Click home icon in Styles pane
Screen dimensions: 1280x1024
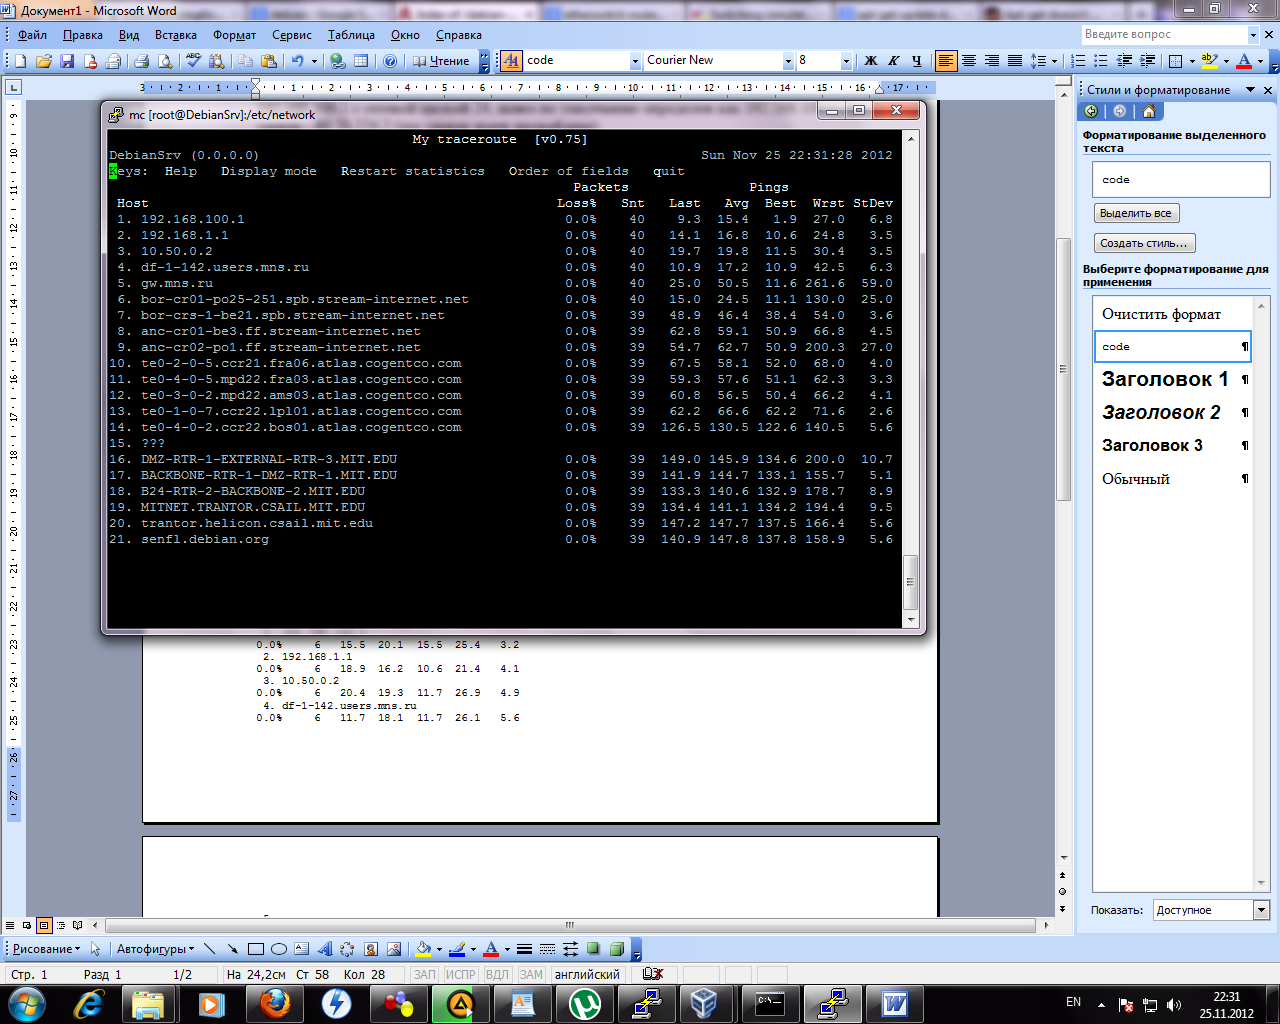(1148, 111)
